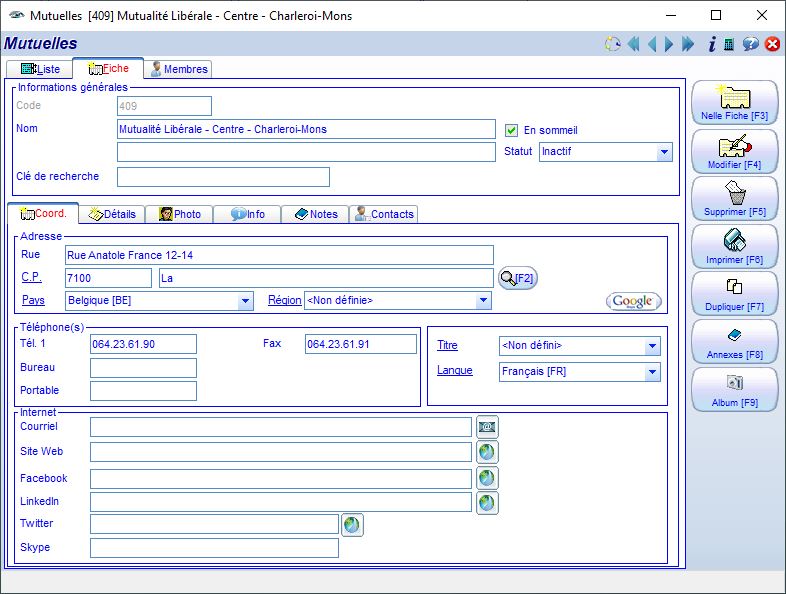Create a new record with Nelle Fiche [F3]
This screenshot has height=594, width=786.
click(734, 103)
